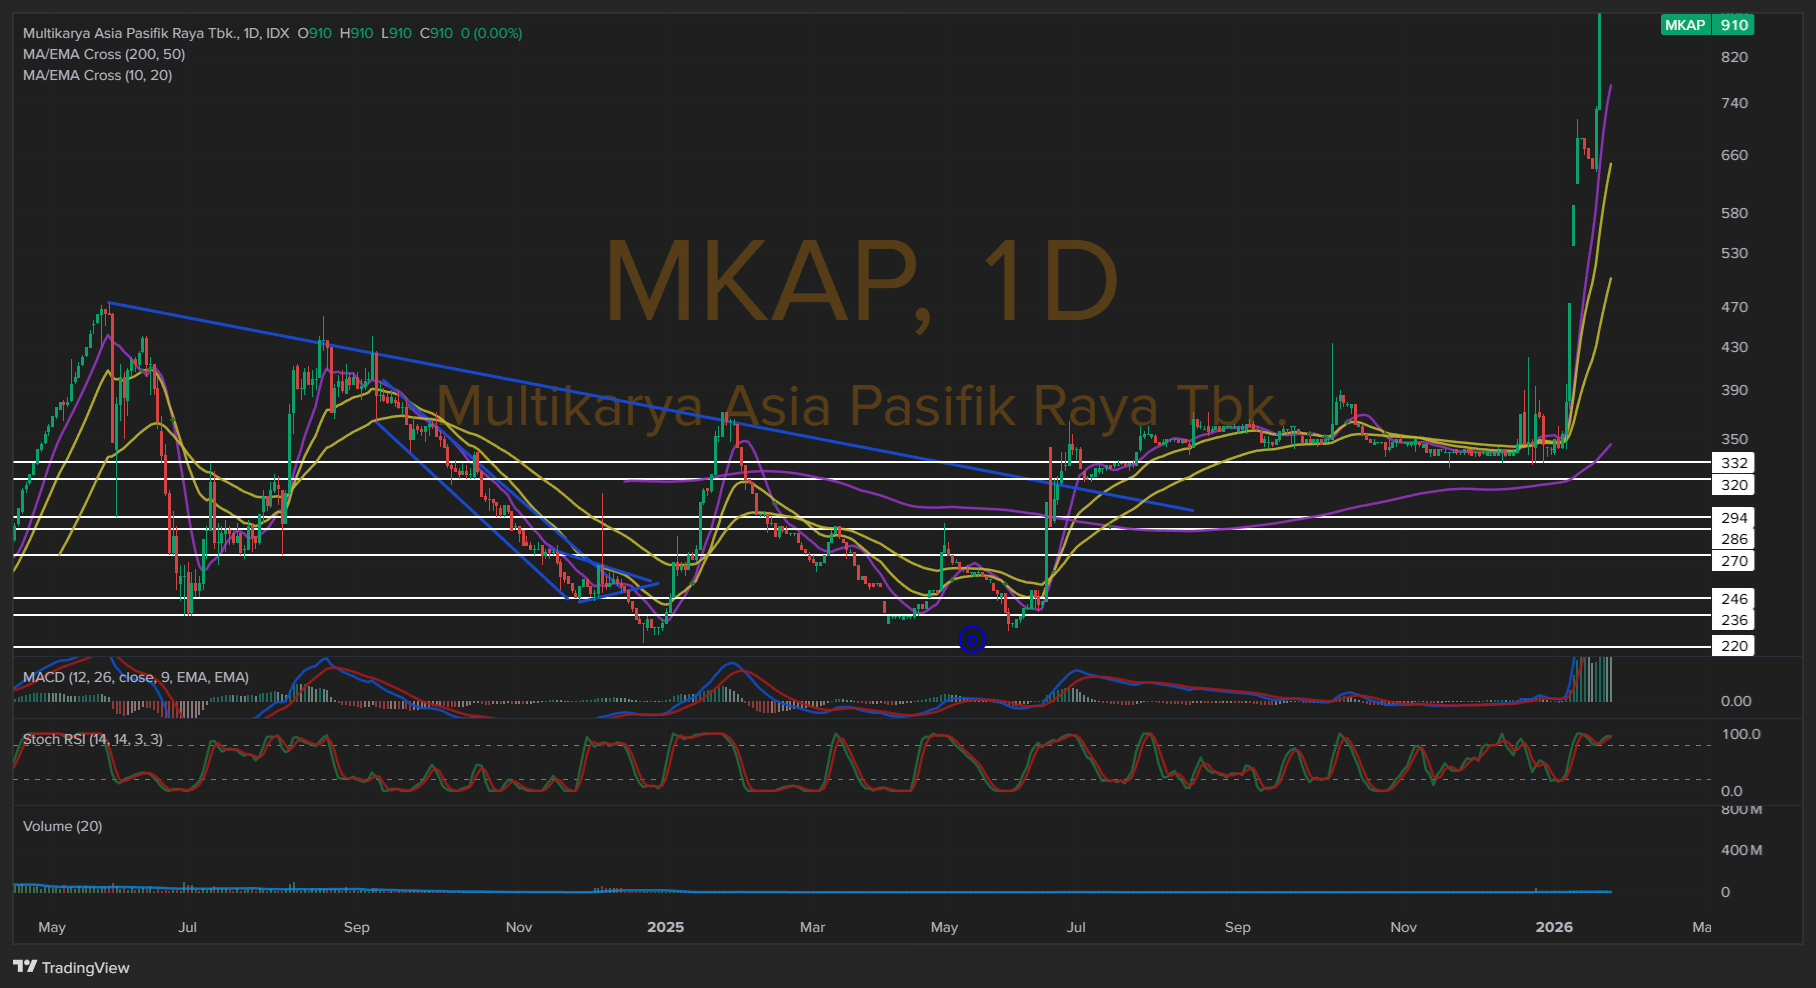Click the blue dividend D marker
1816x988 pixels.
(x=972, y=640)
